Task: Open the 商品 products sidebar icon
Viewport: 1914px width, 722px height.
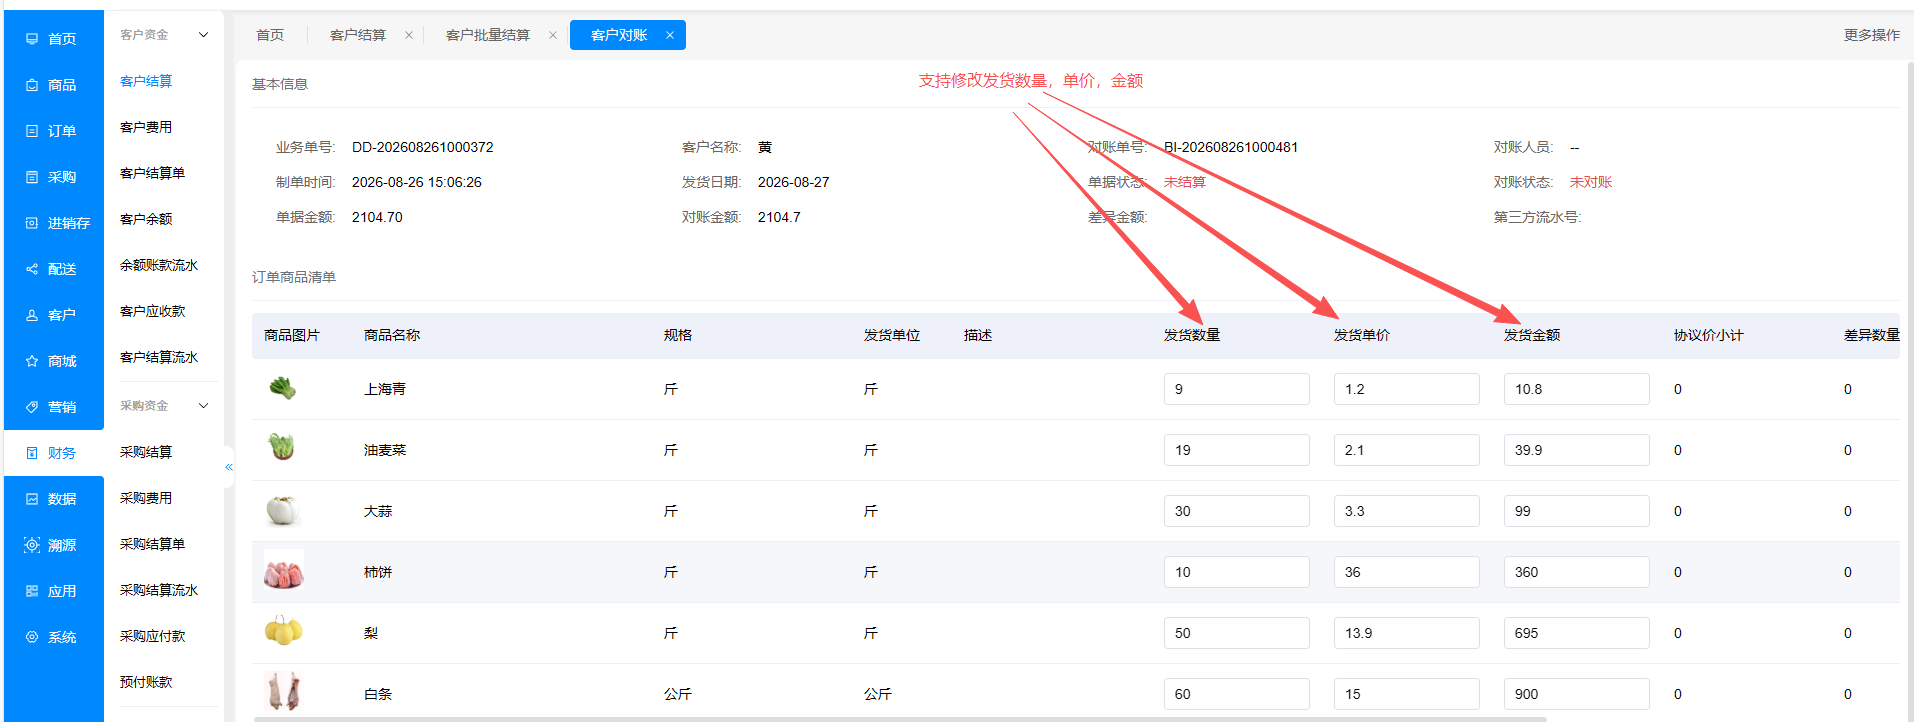Action: pos(32,85)
